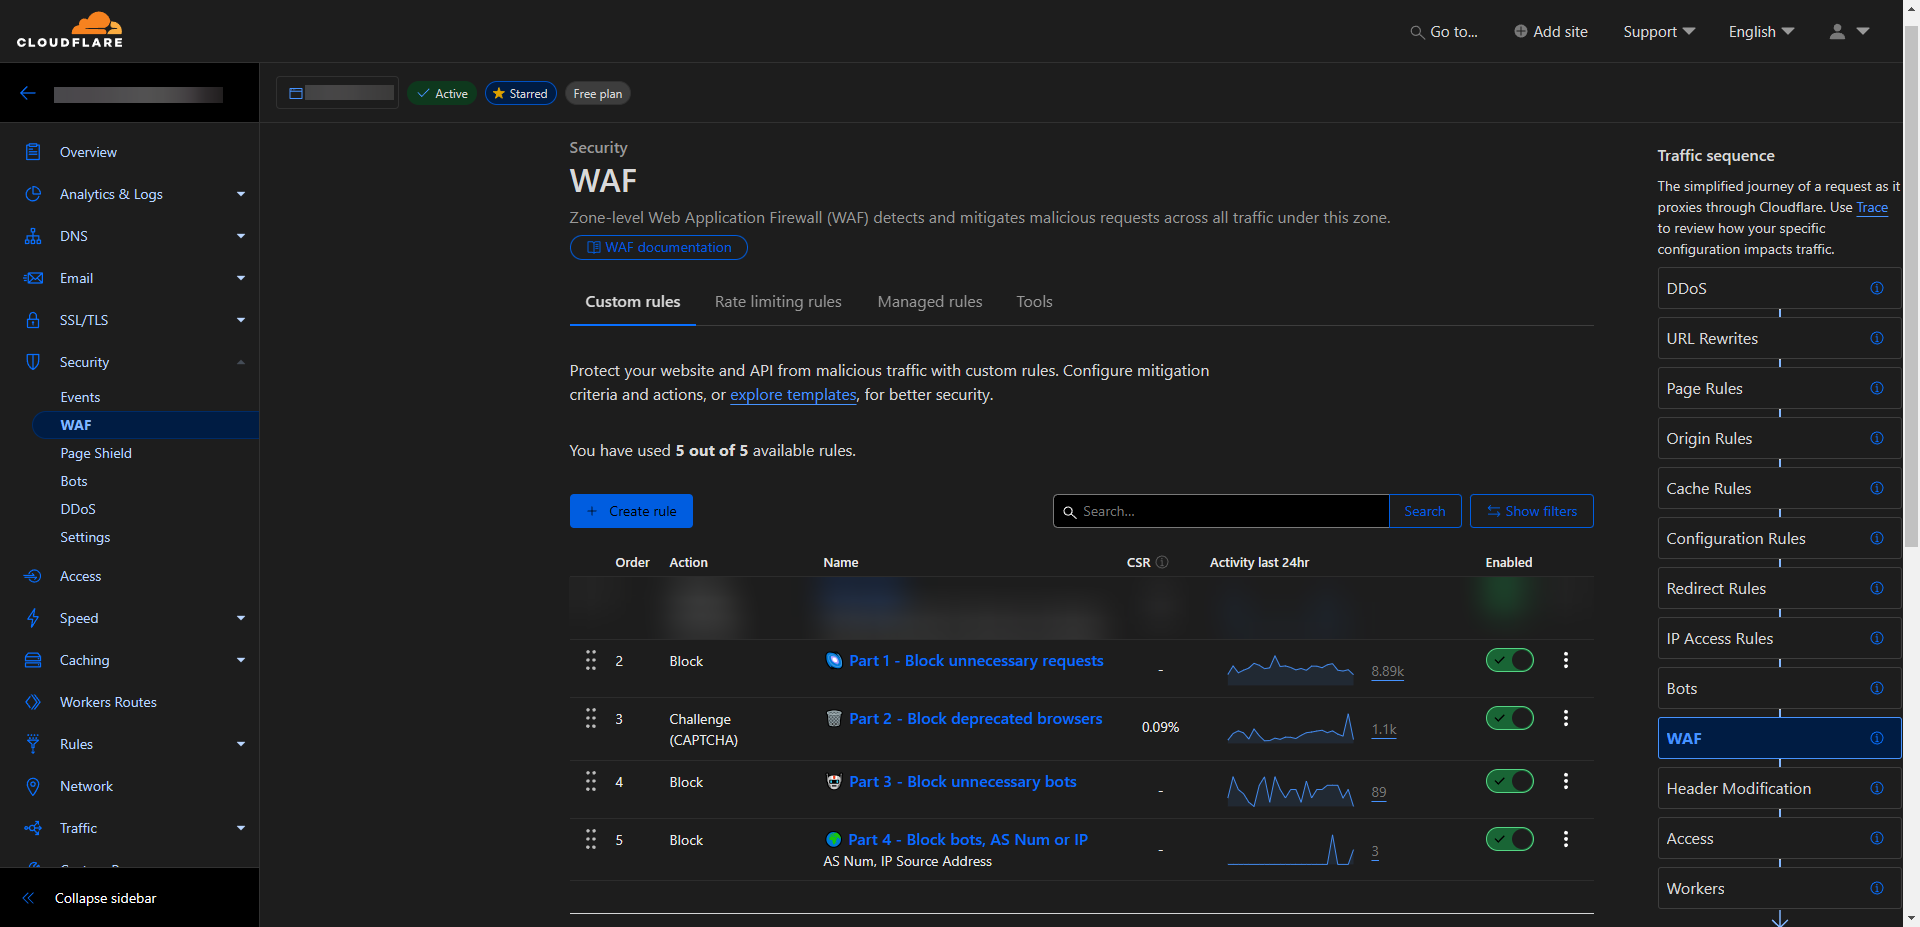
Task: Click drag handle of rule order 3
Action: (x=591, y=718)
